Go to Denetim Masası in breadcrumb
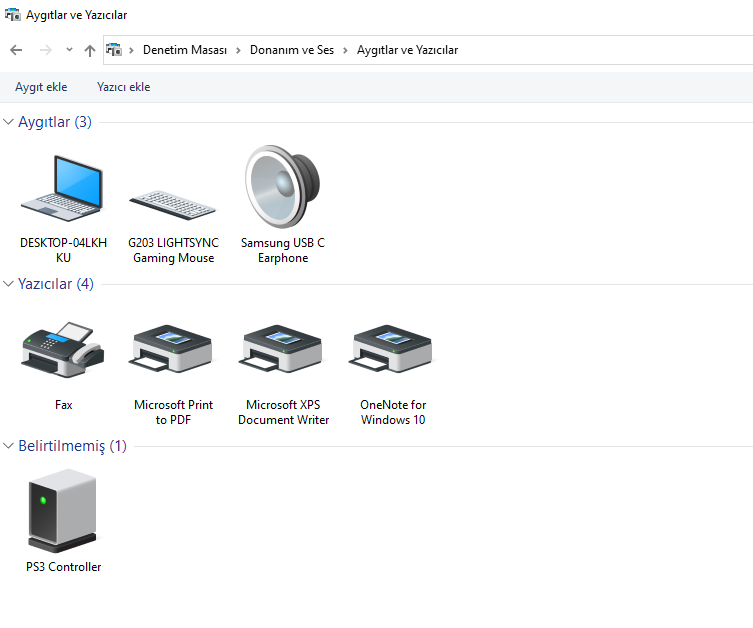Viewport: 753px width, 628px height. (x=185, y=50)
